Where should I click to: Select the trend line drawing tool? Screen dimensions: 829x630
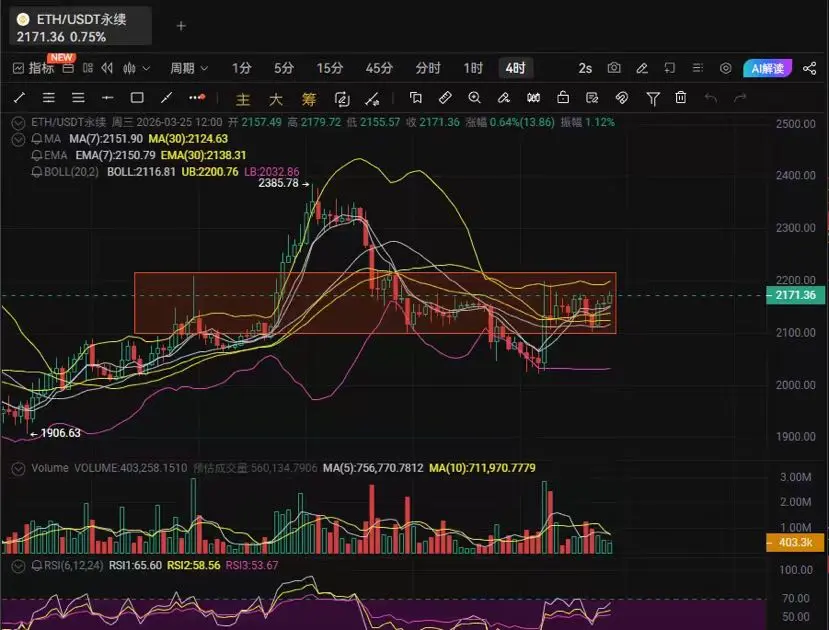point(19,98)
